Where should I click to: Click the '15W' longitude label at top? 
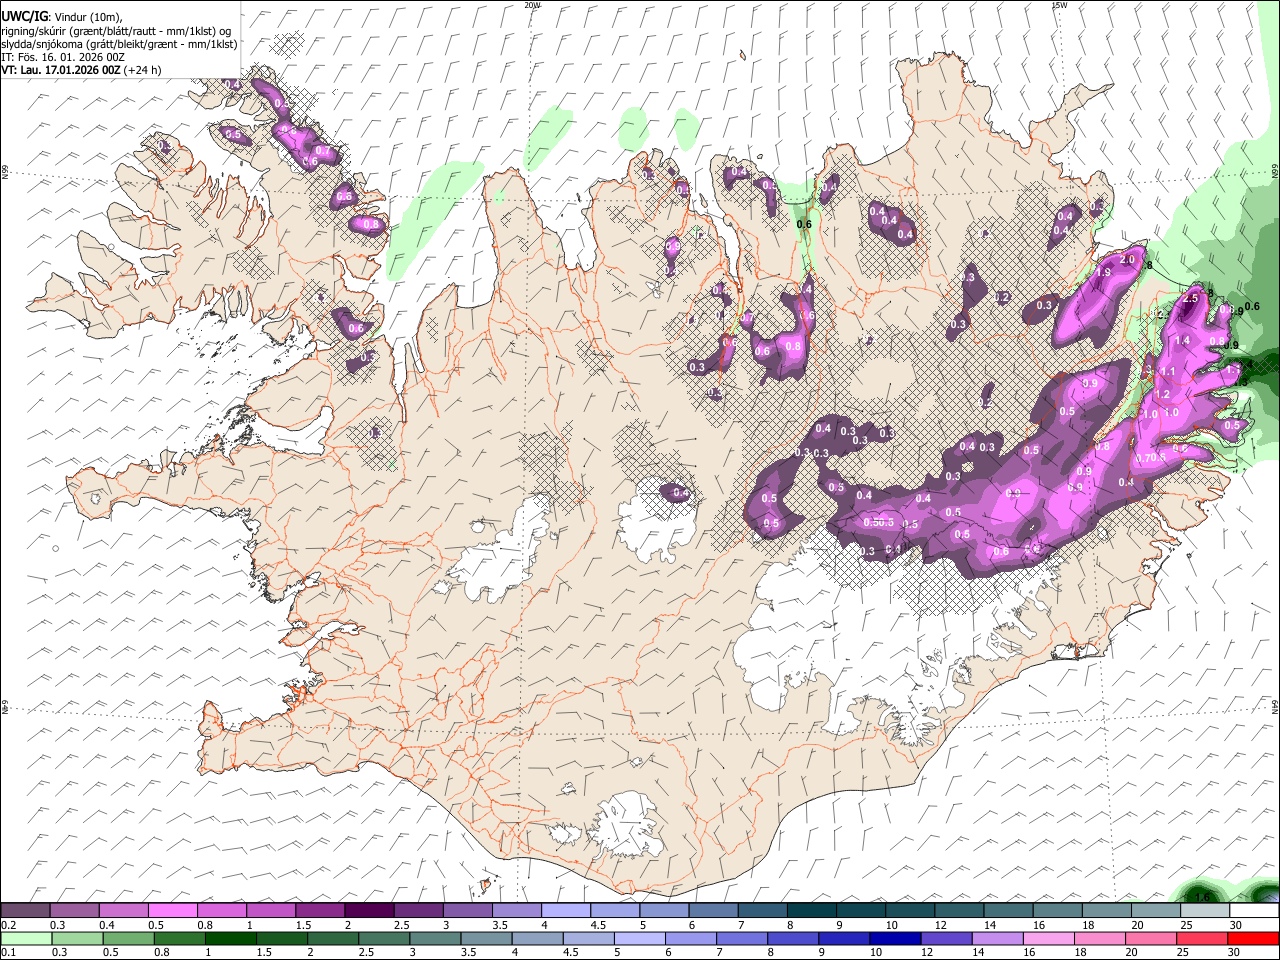[x=1060, y=5]
